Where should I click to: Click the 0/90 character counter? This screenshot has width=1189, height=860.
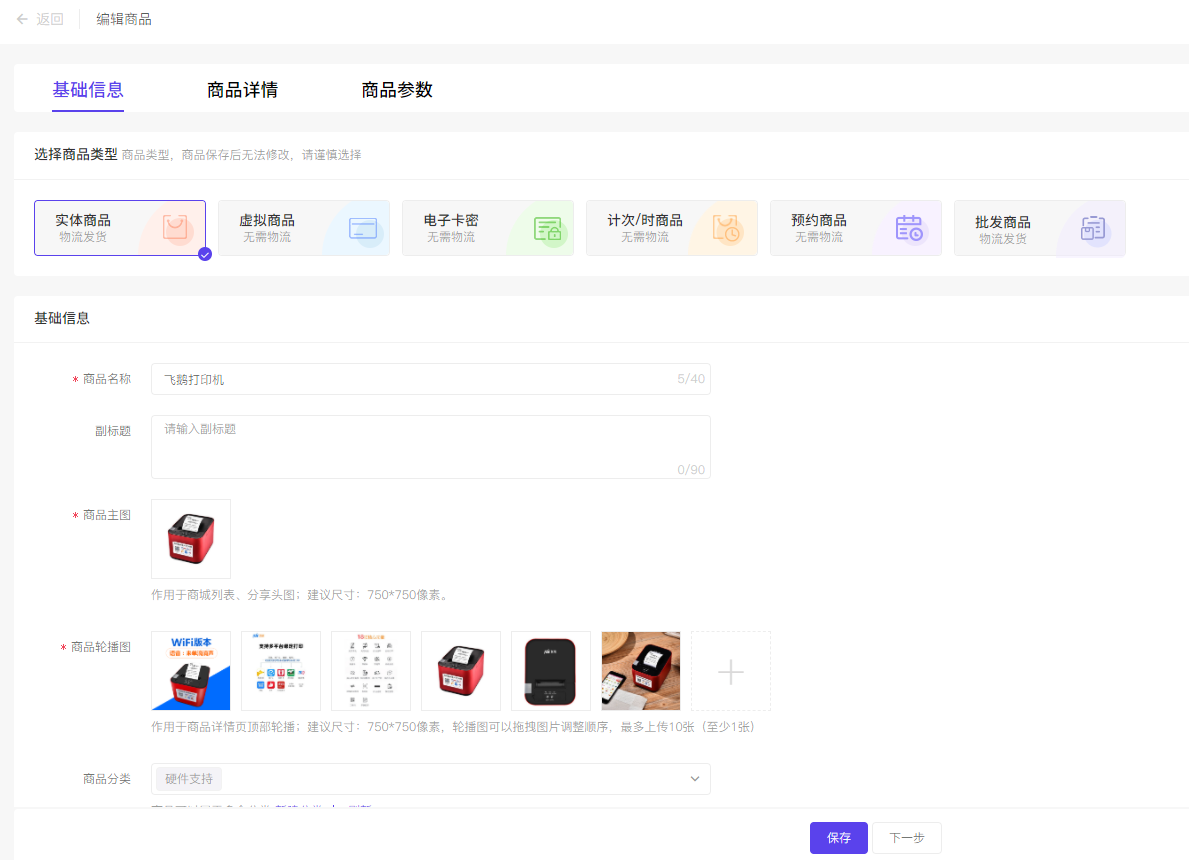[691, 469]
